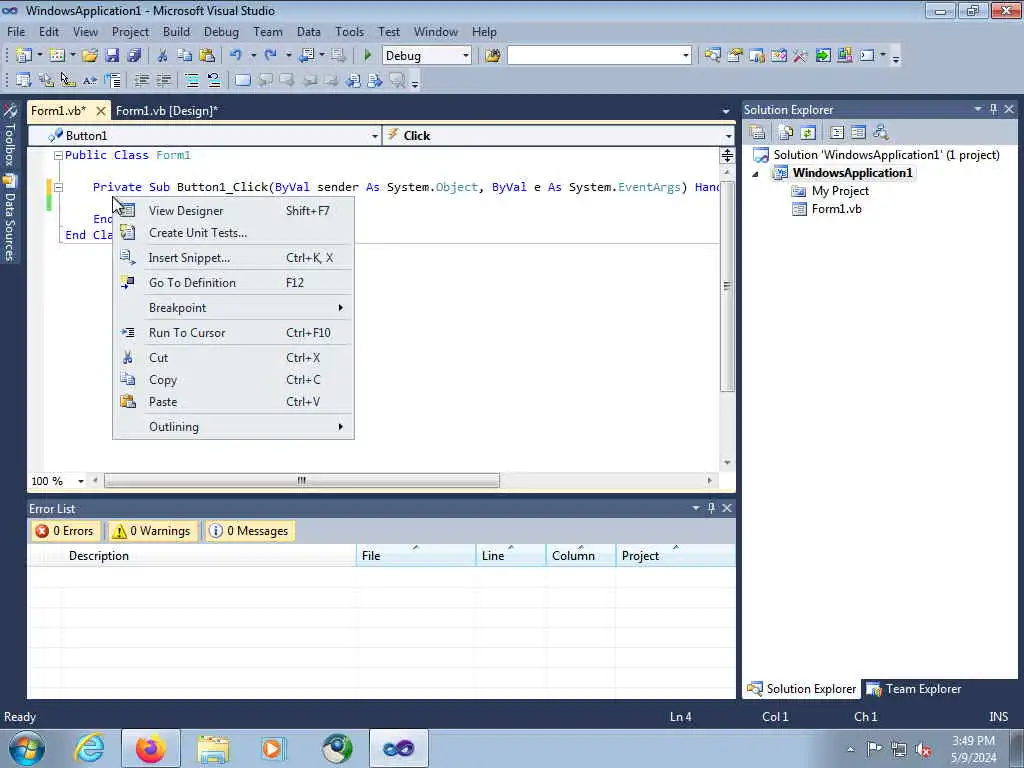This screenshot has width=1024, height=768.
Task: Click the Undo arrow icon
Action: 235,56
